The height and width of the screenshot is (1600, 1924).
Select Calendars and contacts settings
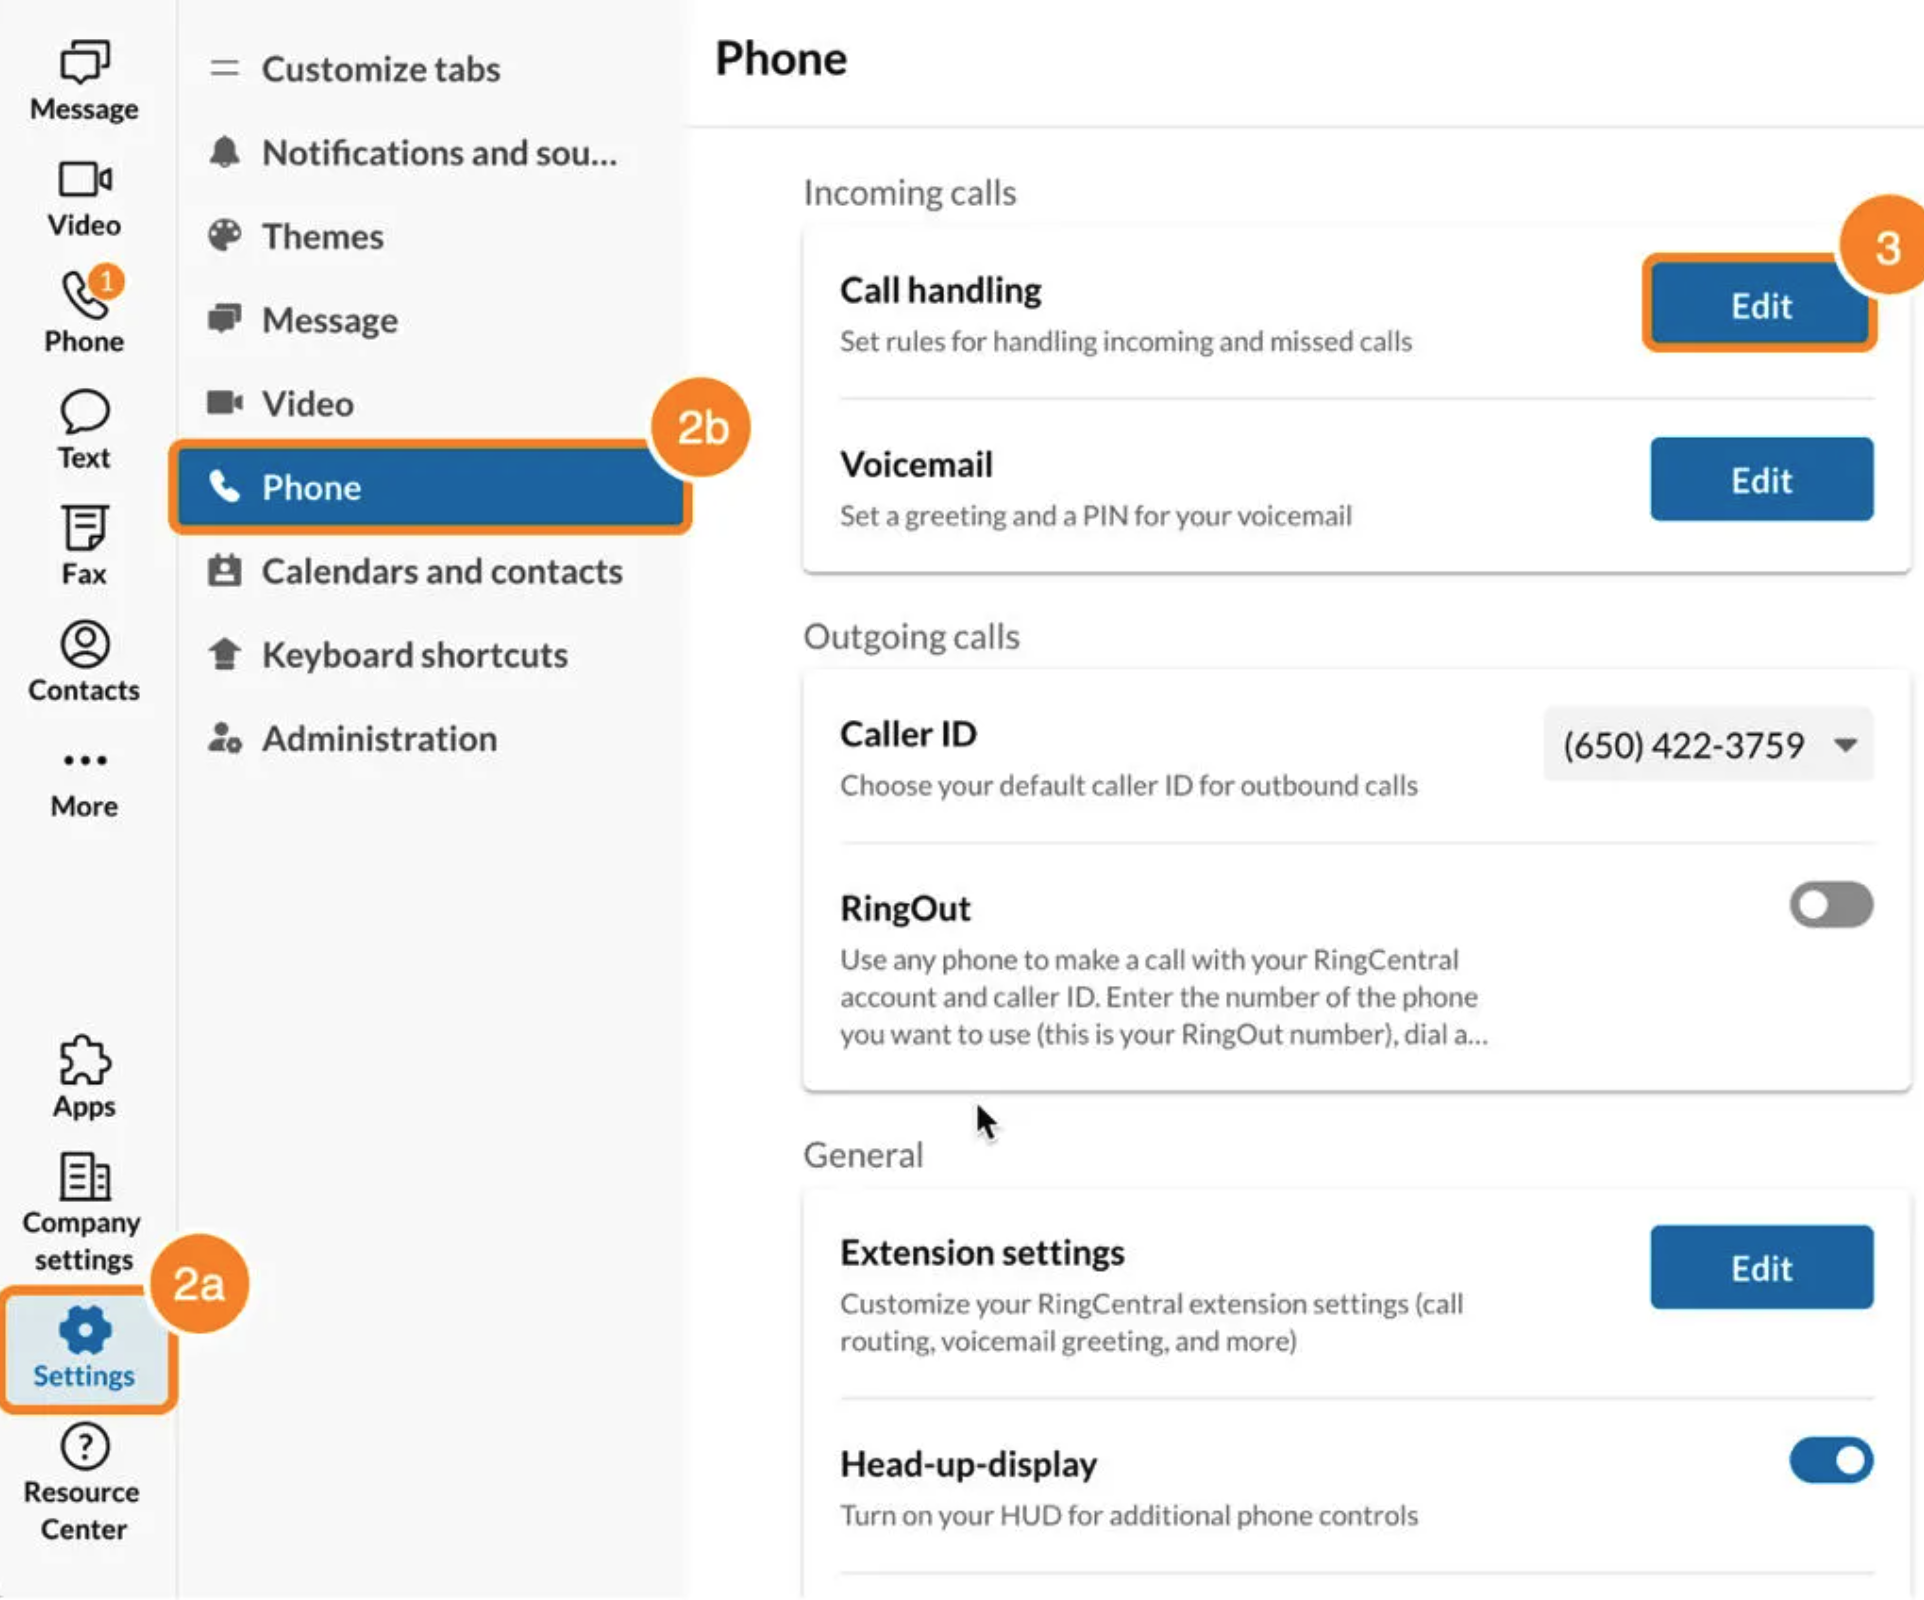(x=442, y=571)
